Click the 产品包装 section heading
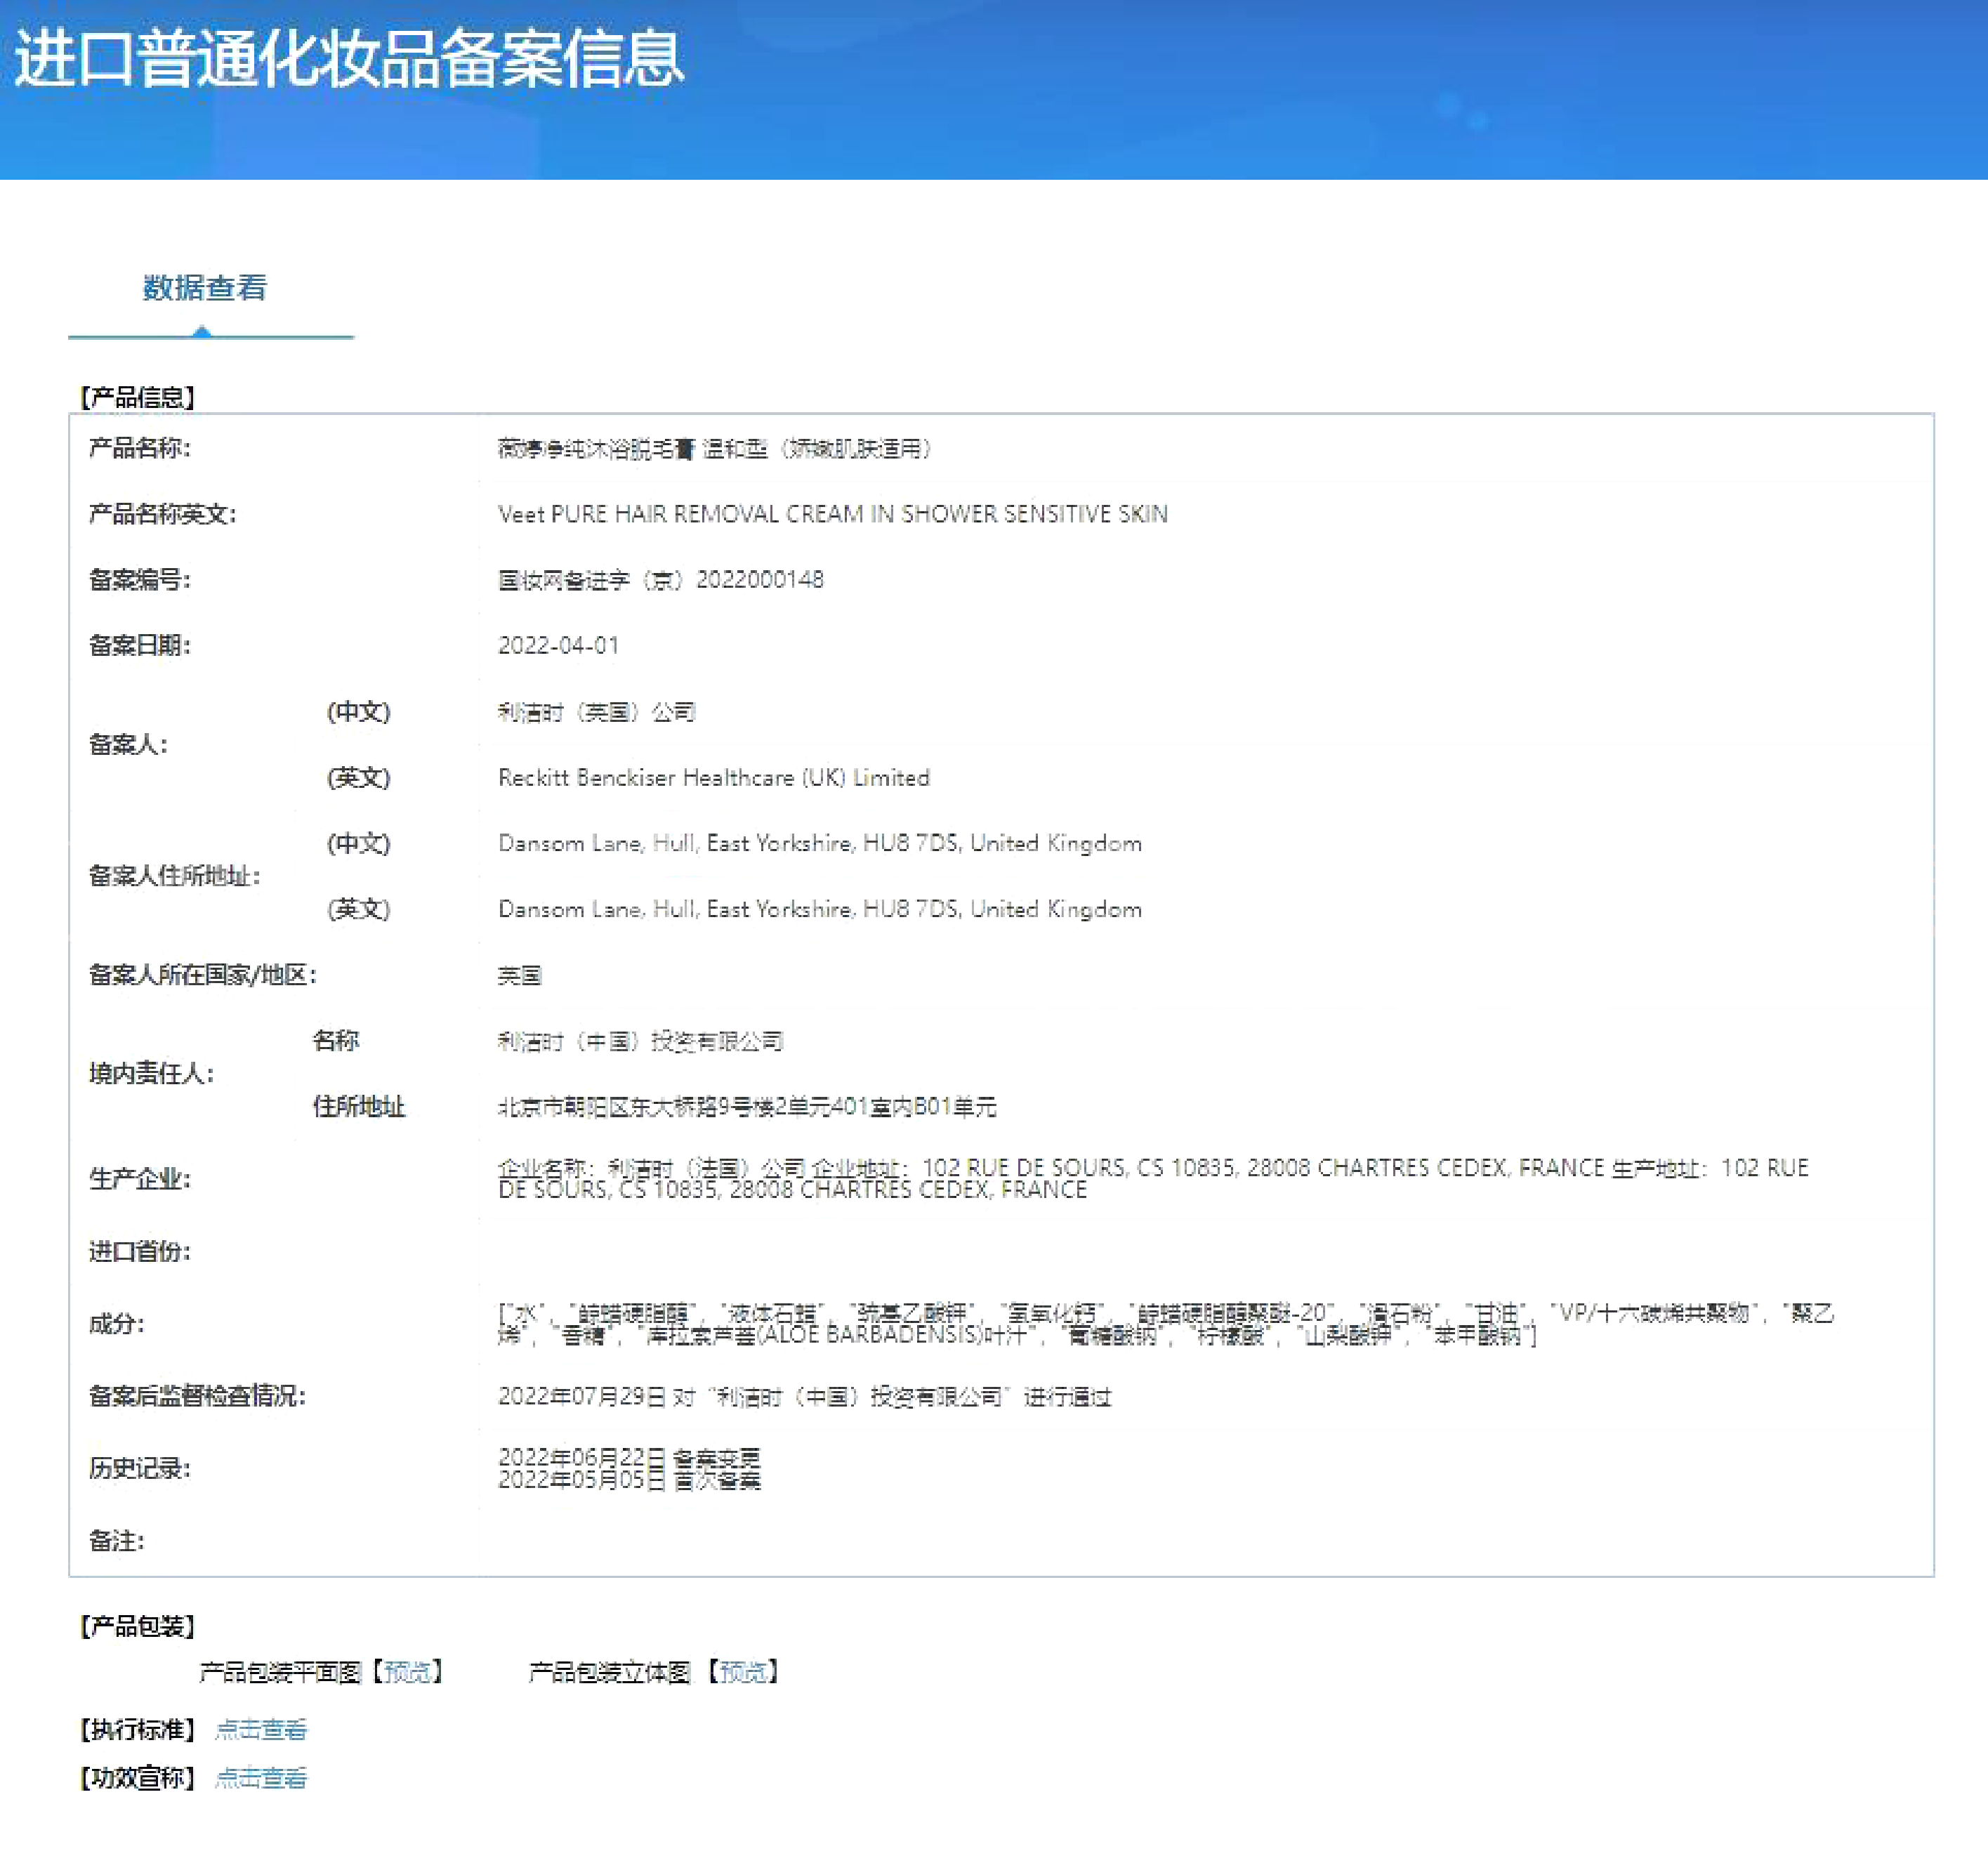Viewport: 1988px width, 1863px height. coord(137,1626)
